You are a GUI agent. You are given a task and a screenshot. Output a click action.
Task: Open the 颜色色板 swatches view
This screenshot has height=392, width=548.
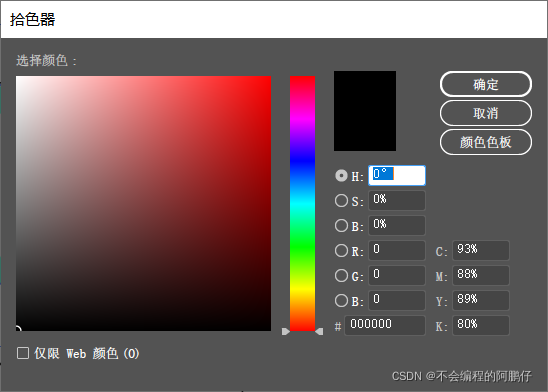click(x=486, y=142)
